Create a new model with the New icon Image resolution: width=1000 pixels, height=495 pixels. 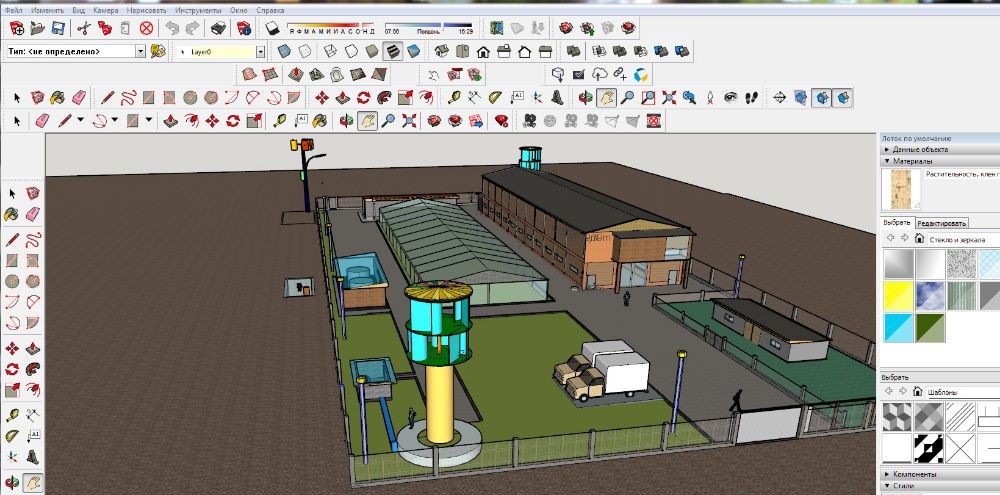click(17, 28)
